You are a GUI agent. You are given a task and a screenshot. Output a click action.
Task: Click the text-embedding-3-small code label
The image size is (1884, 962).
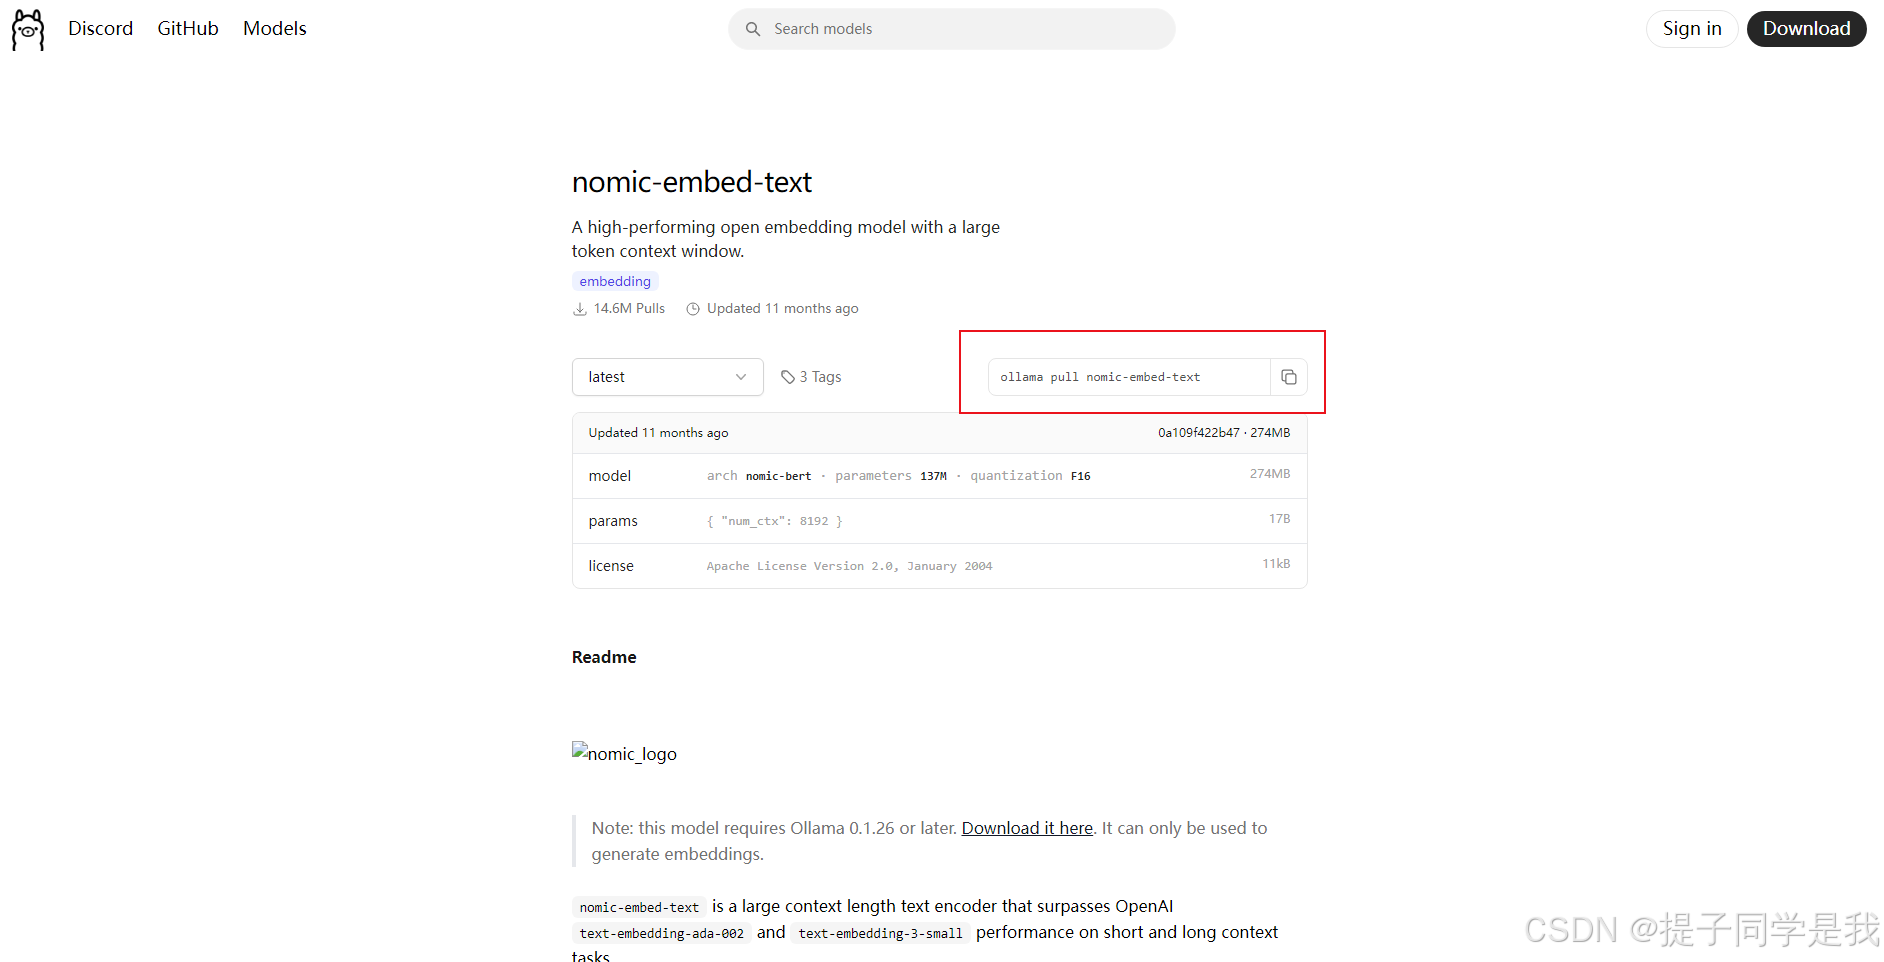pyautogui.click(x=879, y=933)
